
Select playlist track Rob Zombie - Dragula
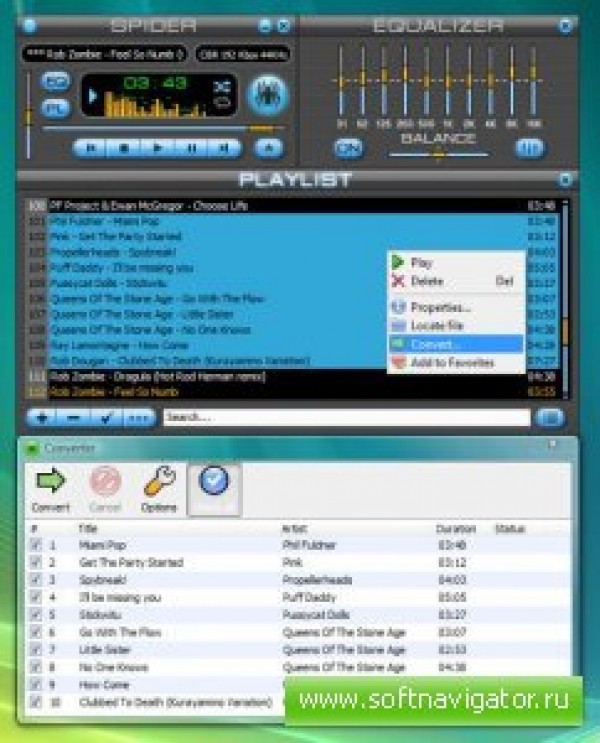coord(292,377)
